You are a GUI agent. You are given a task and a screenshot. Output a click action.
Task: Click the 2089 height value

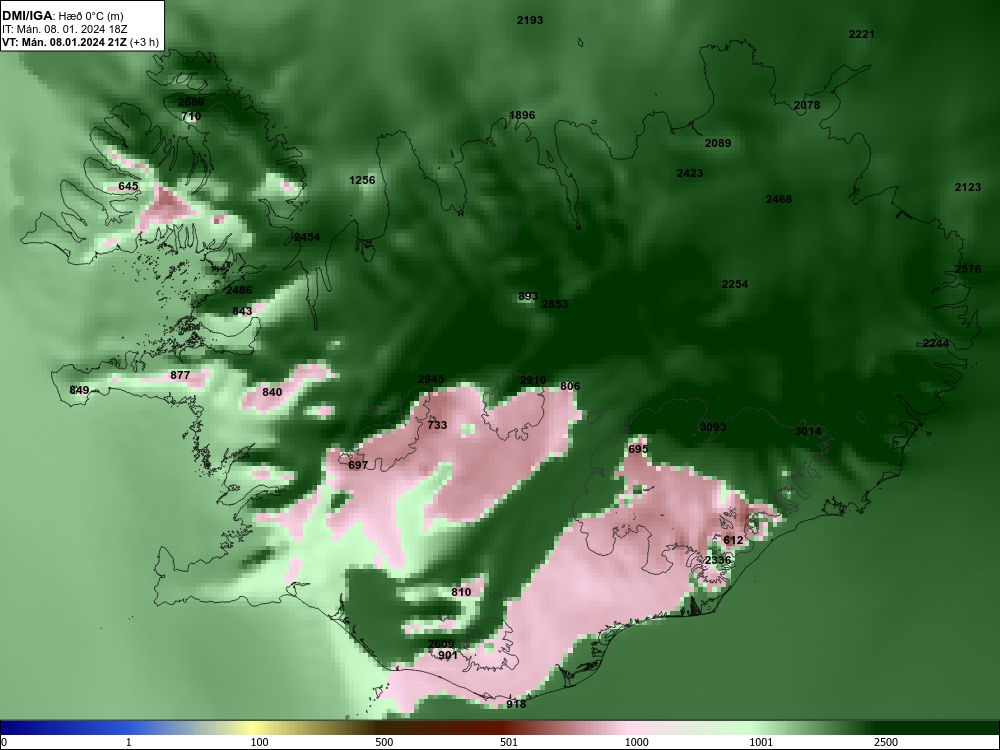point(717,143)
